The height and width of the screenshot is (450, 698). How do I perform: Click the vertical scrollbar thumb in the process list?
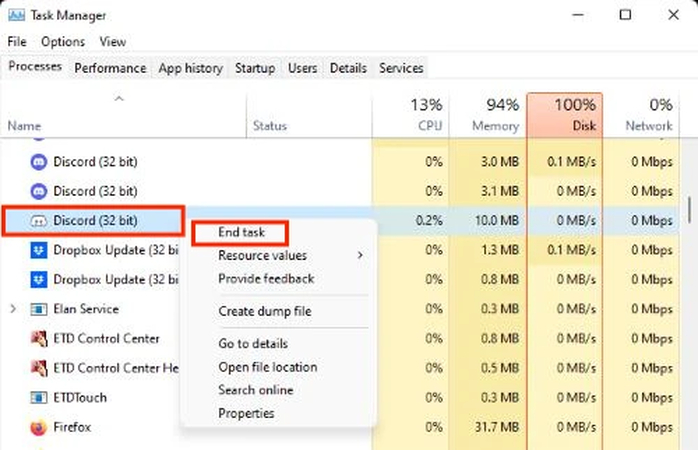[x=690, y=210]
